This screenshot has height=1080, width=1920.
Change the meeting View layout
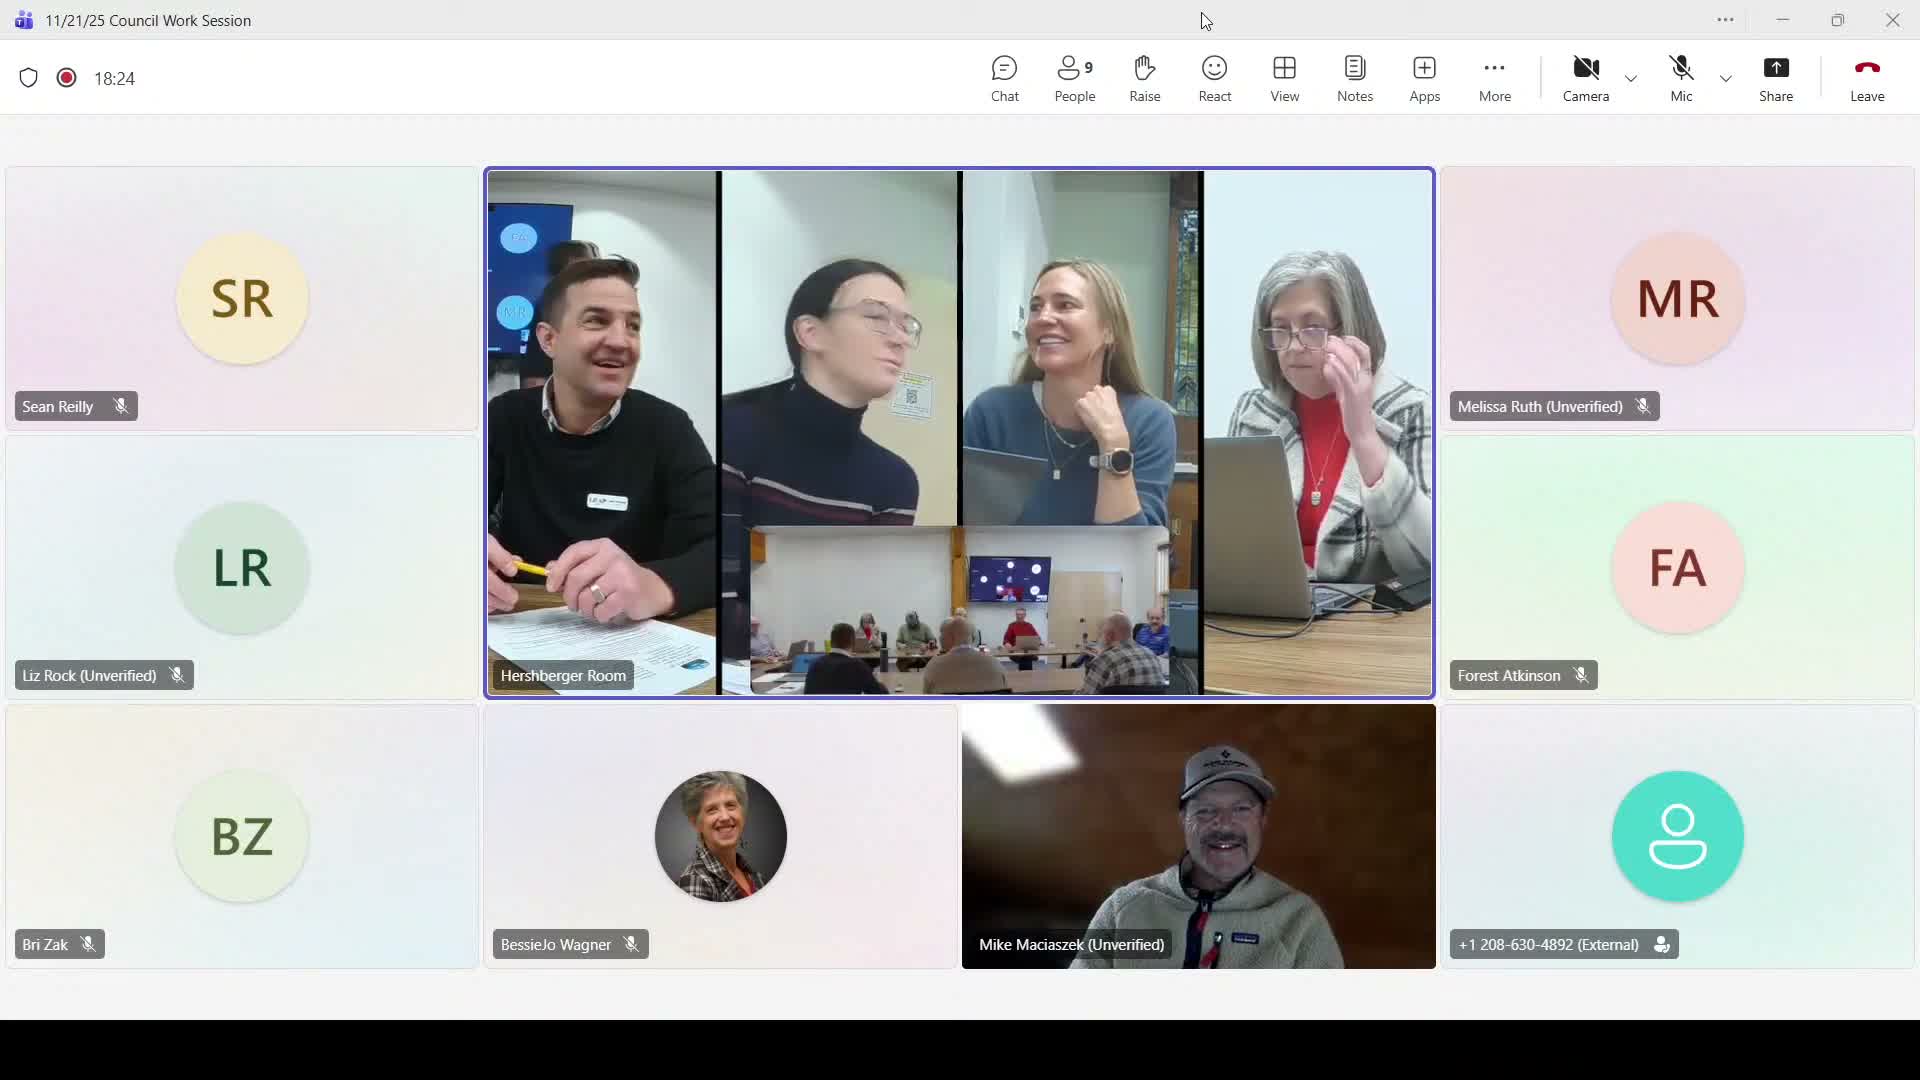click(1284, 78)
